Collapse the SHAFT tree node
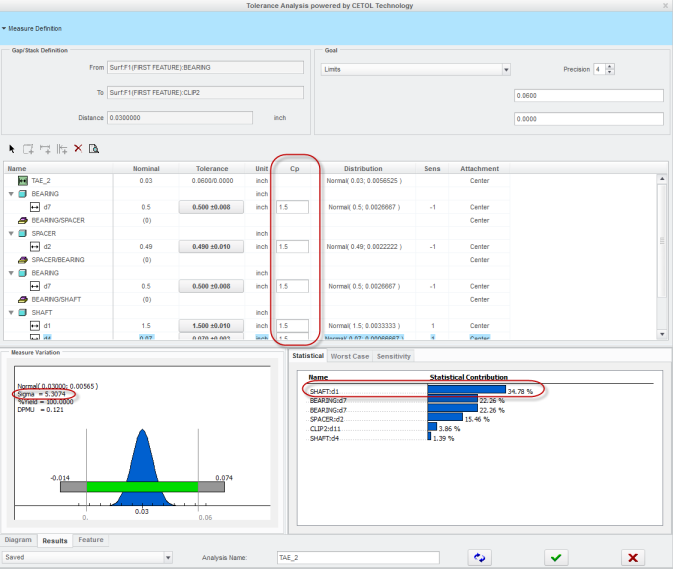673x569 pixels. tap(10, 311)
